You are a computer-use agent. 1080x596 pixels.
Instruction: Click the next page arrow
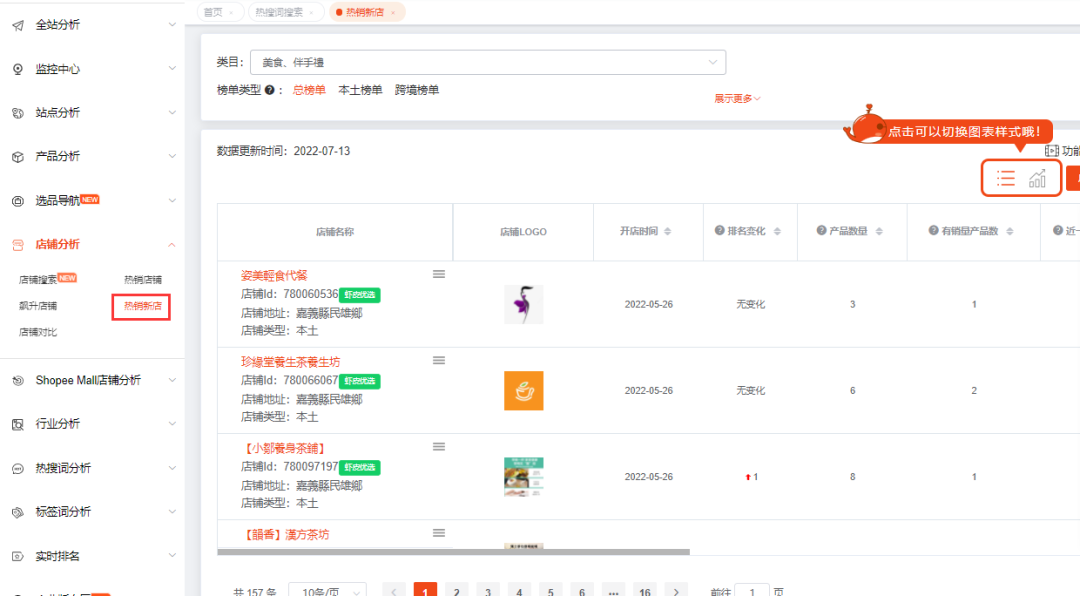676,591
